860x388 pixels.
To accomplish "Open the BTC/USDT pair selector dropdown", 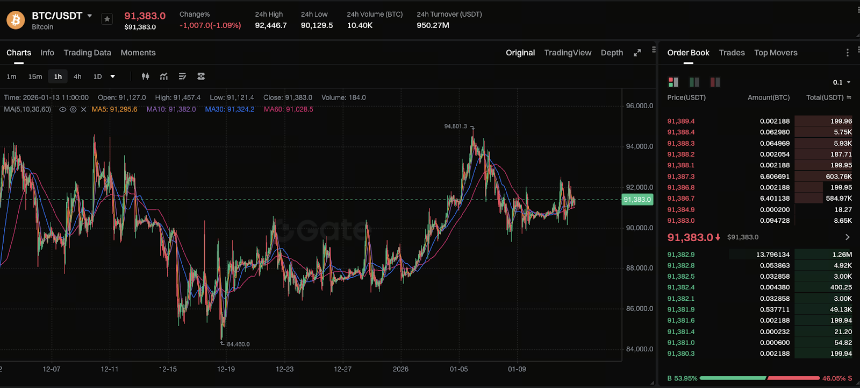I will tap(90, 15).
